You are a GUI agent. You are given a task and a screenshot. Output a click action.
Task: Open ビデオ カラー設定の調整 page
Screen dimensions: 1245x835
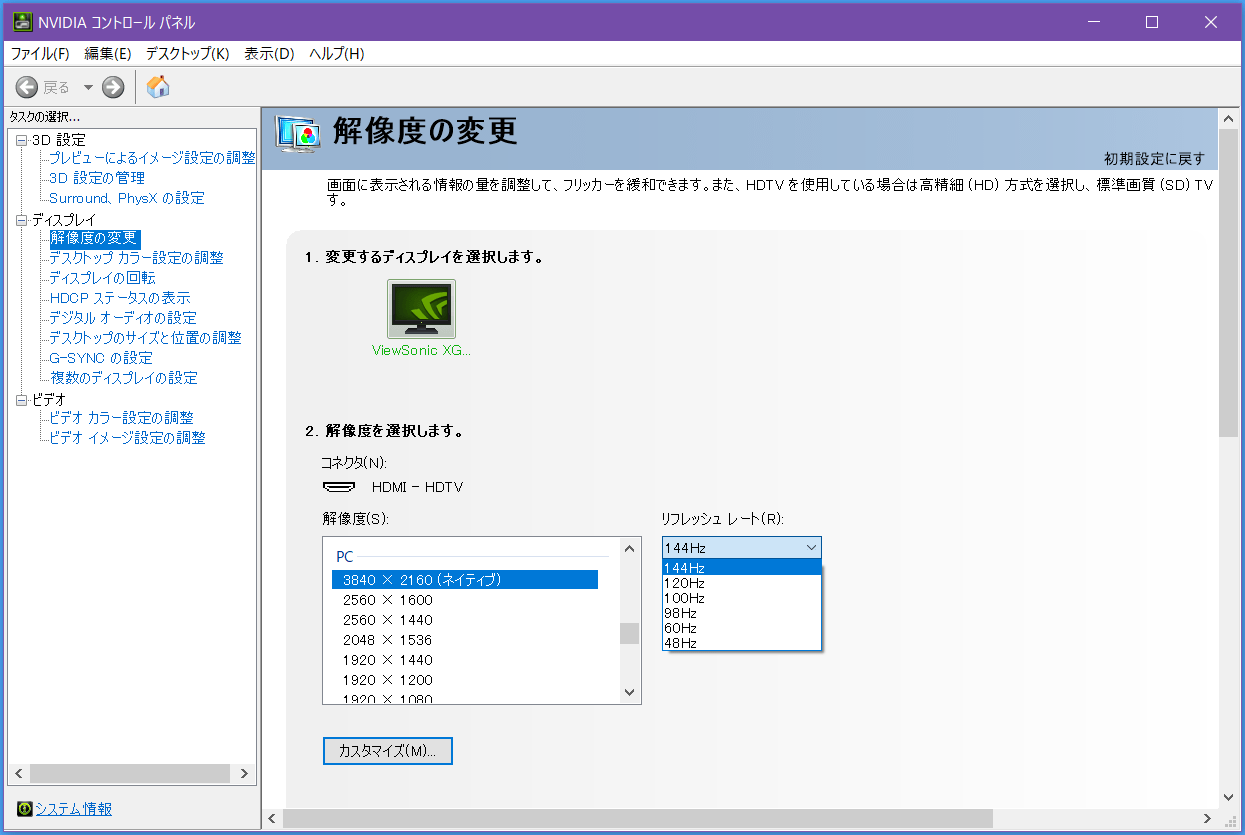[122, 418]
